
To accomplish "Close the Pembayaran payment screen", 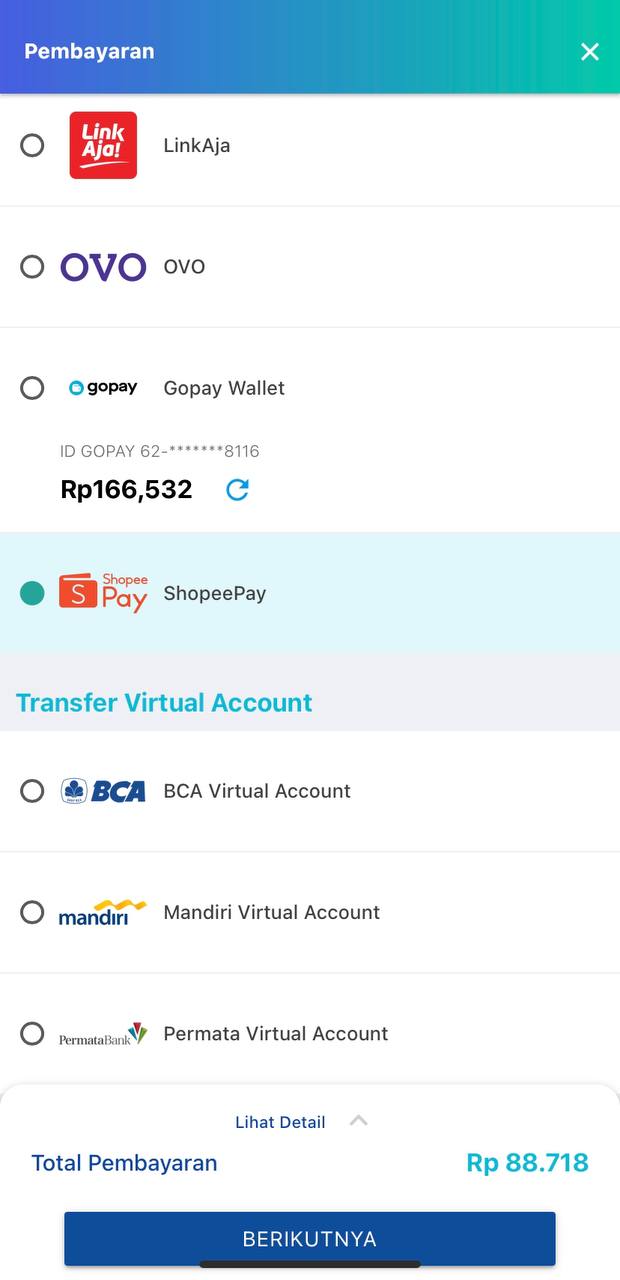I will [590, 52].
